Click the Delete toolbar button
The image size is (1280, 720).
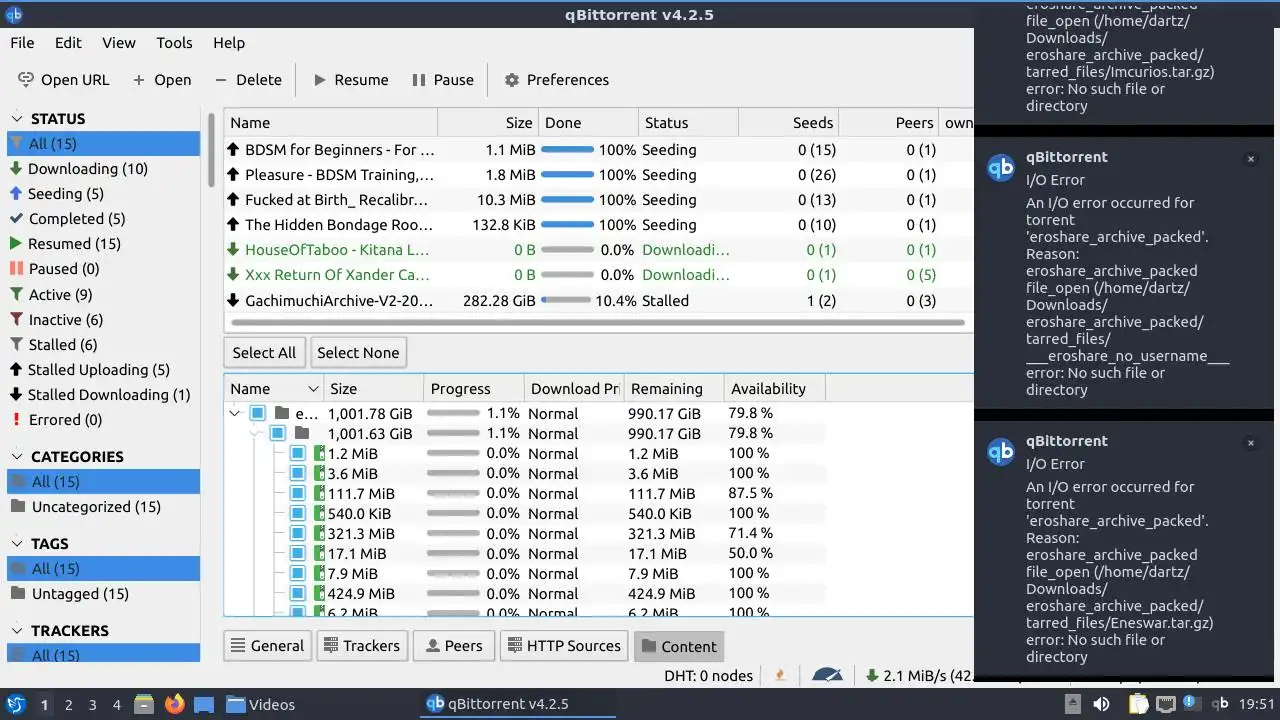pos(248,80)
